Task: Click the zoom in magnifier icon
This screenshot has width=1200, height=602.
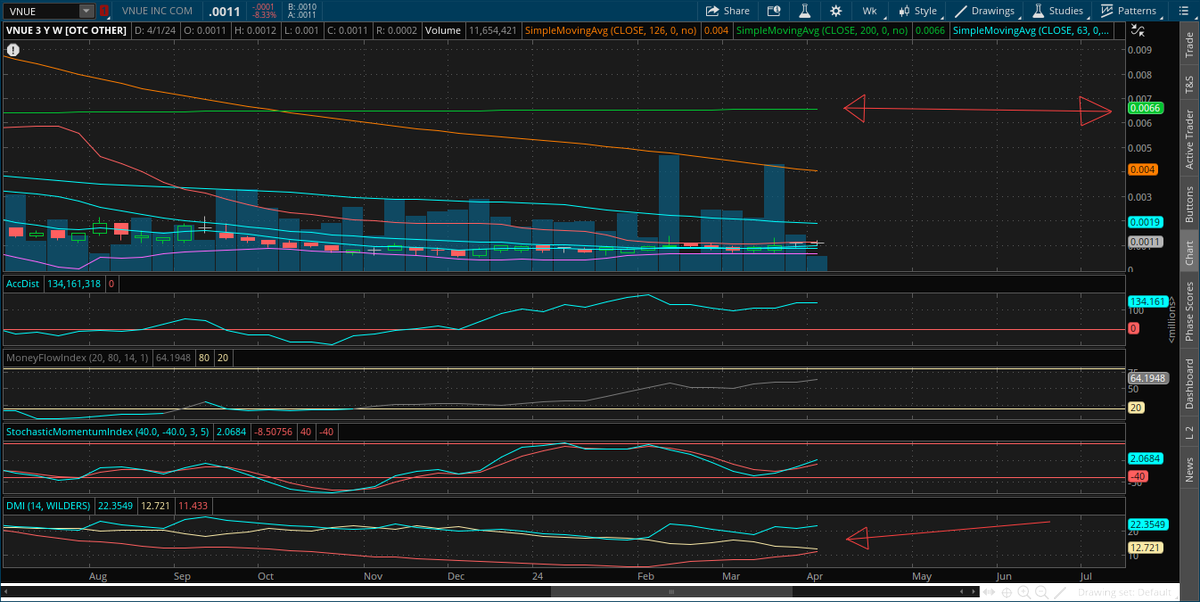Action: click(1024, 593)
